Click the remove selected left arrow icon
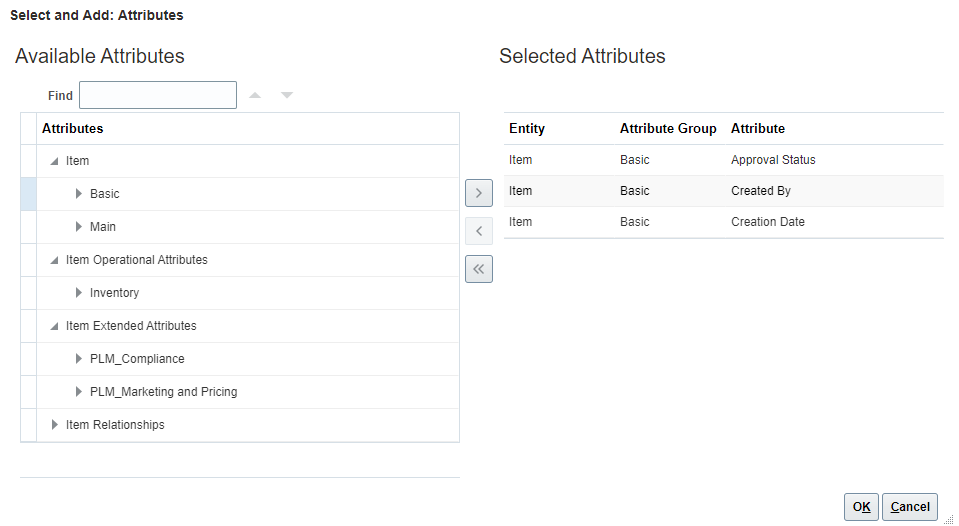 coord(479,231)
